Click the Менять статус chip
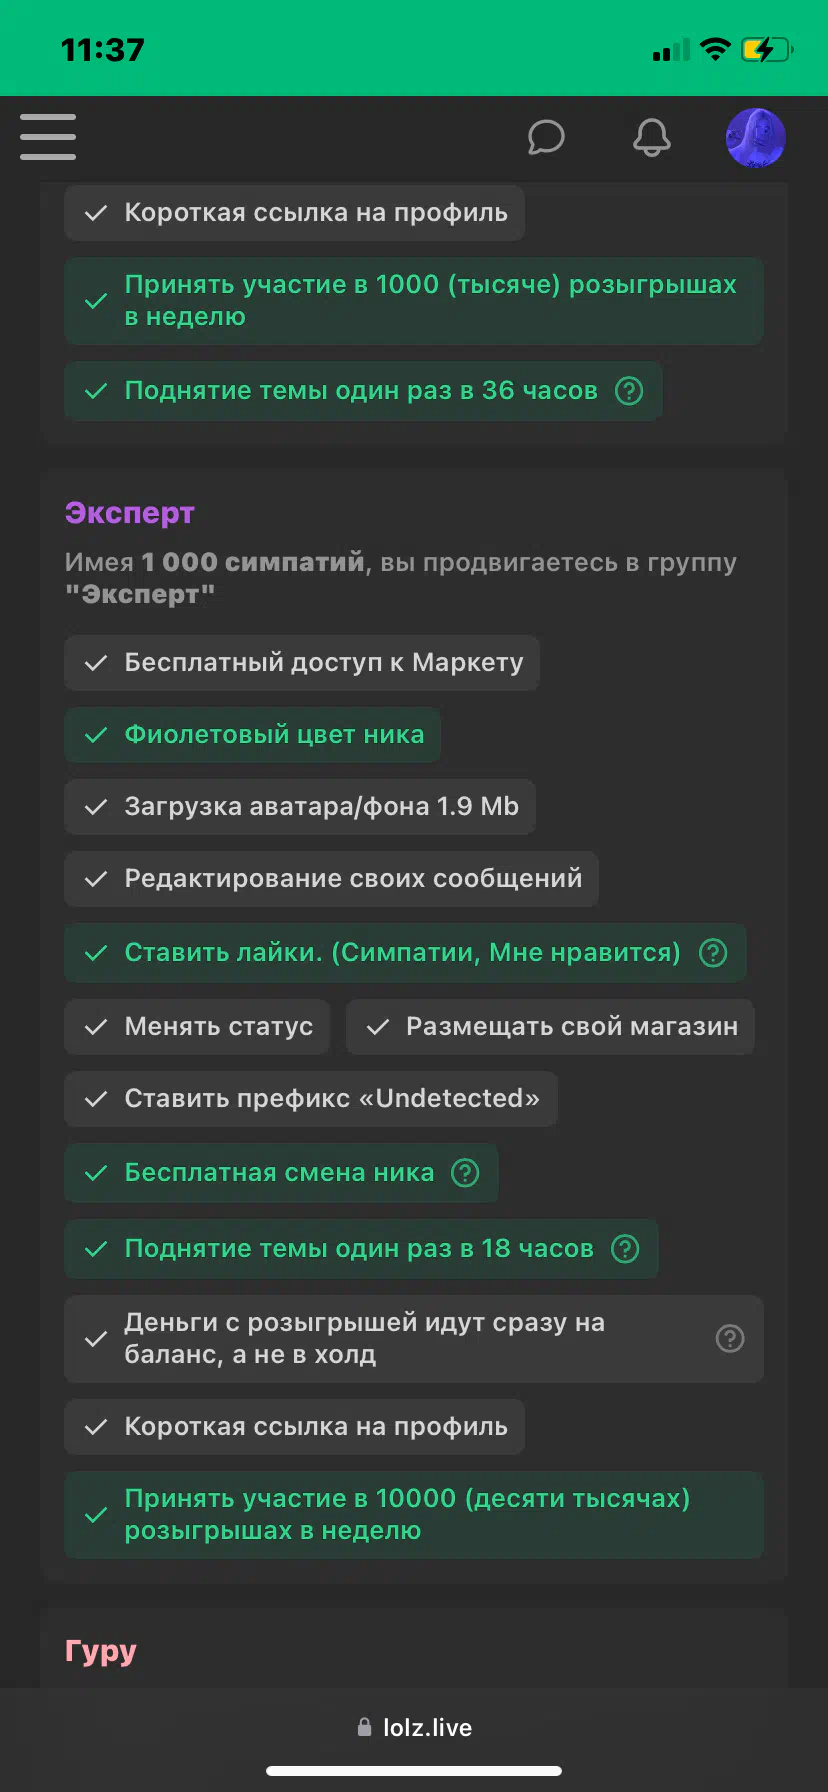The image size is (828, 1792). (x=197, y=1027)
